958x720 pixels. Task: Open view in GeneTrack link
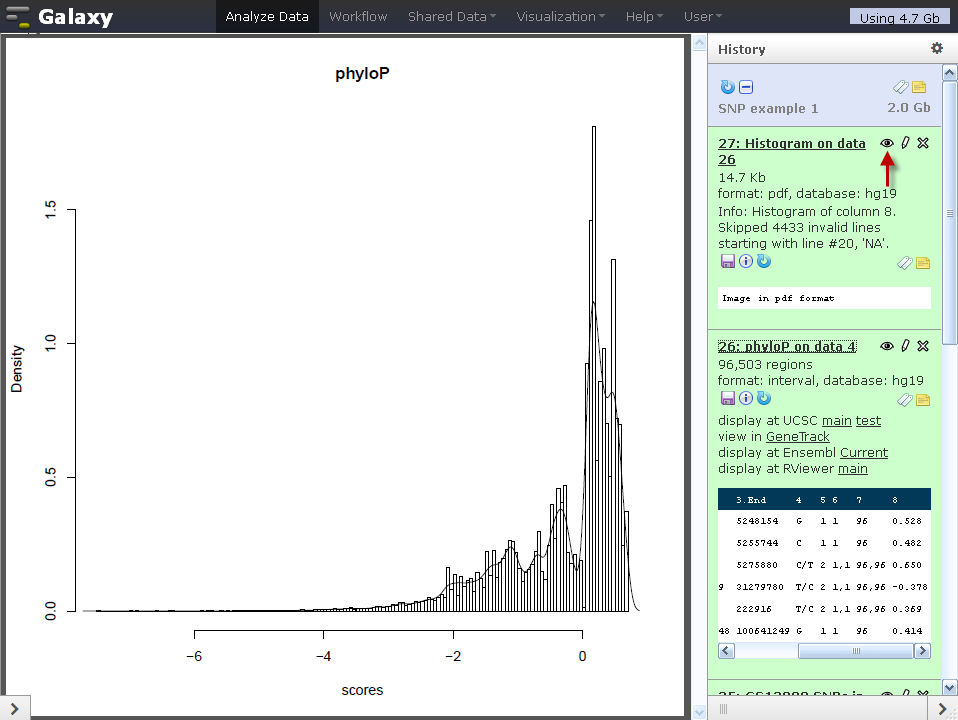tap(797, 436)
